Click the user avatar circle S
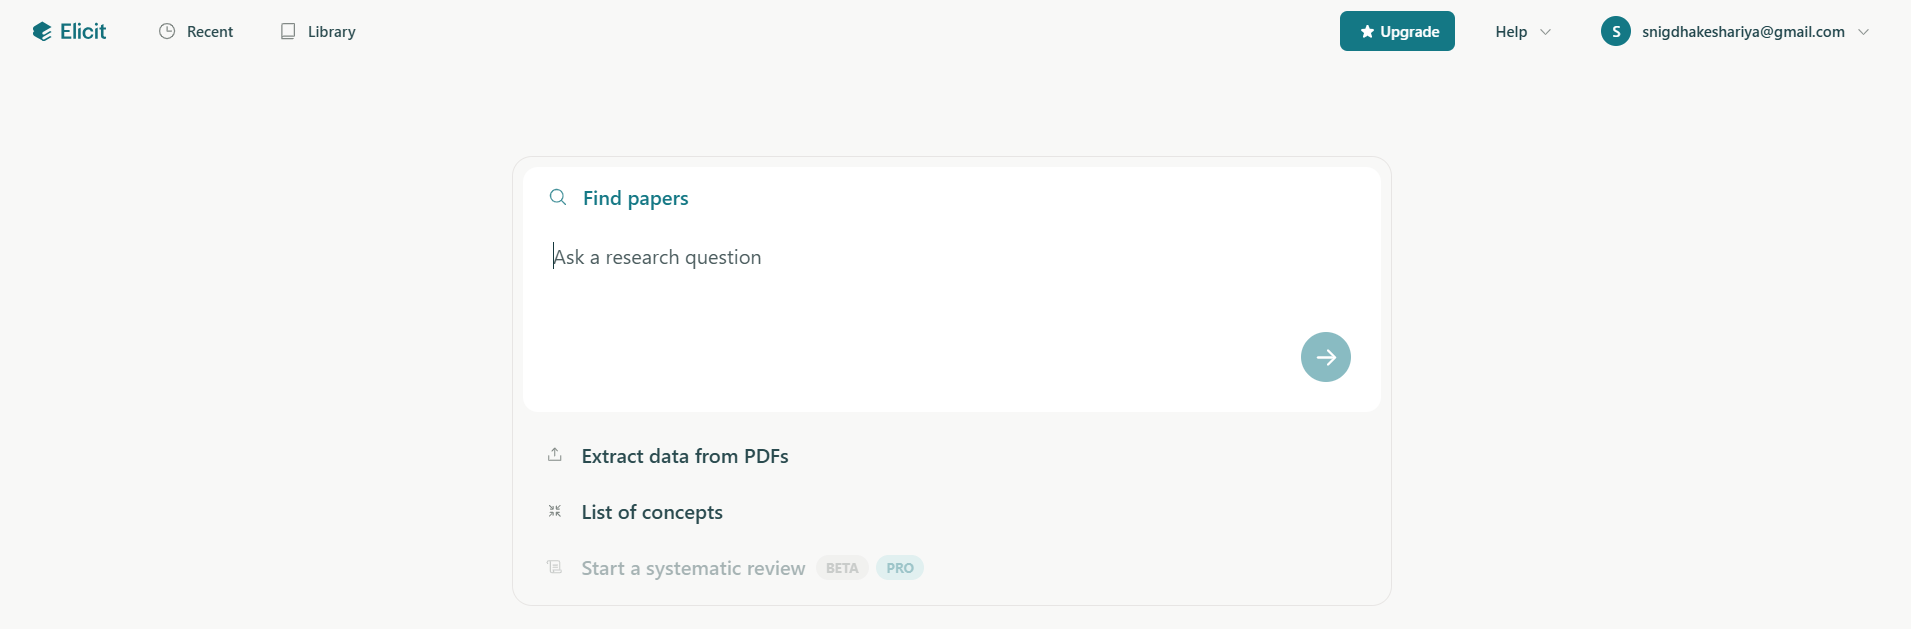 pos(1615,31)
